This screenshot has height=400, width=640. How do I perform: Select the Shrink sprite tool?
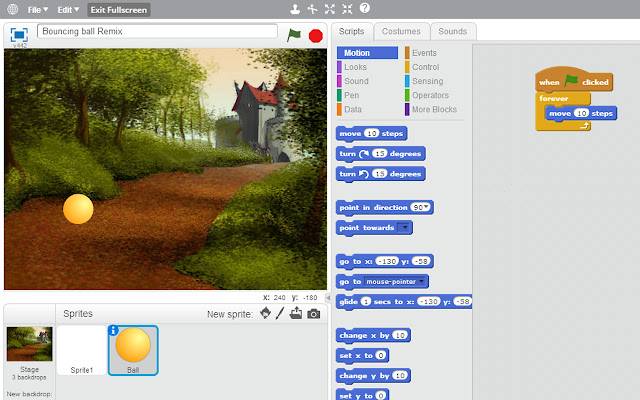(347, 9)
